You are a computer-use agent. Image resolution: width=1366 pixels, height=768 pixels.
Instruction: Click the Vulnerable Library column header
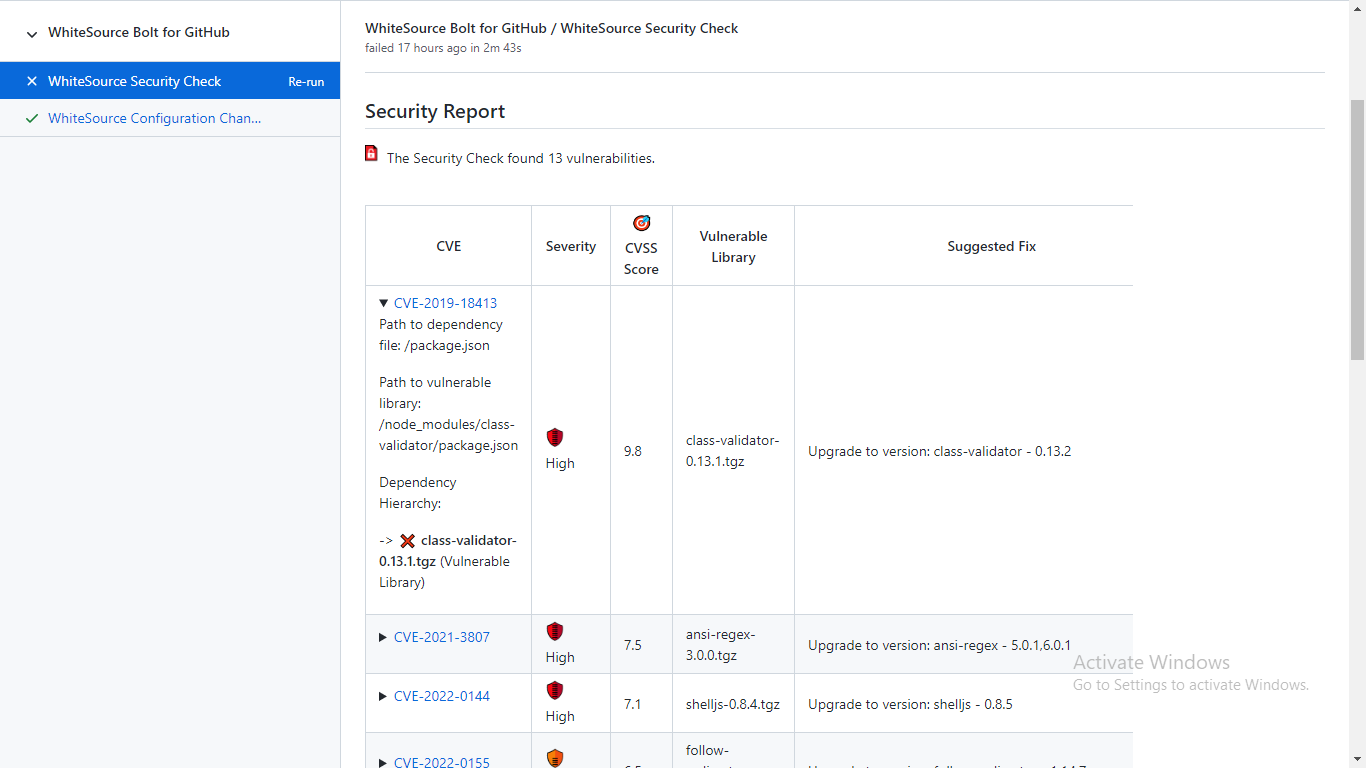733,247
